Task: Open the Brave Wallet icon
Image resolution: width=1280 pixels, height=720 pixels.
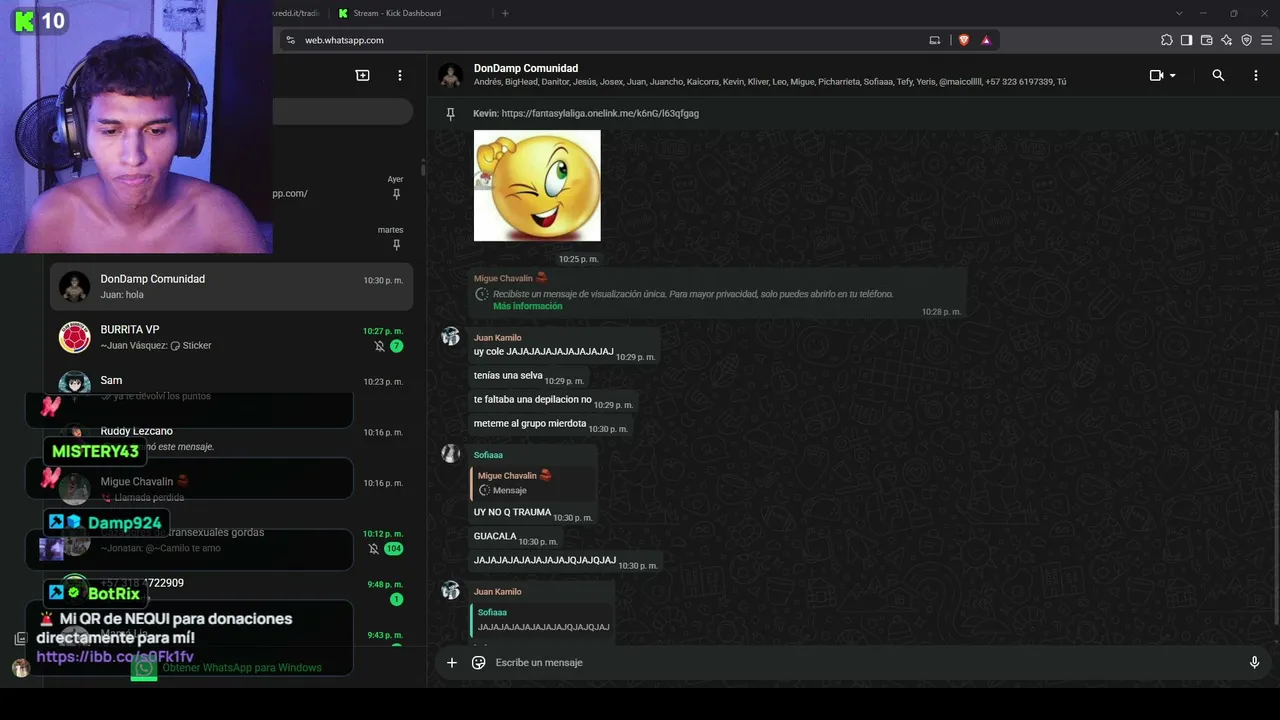Action: (x=1206, y=40)
